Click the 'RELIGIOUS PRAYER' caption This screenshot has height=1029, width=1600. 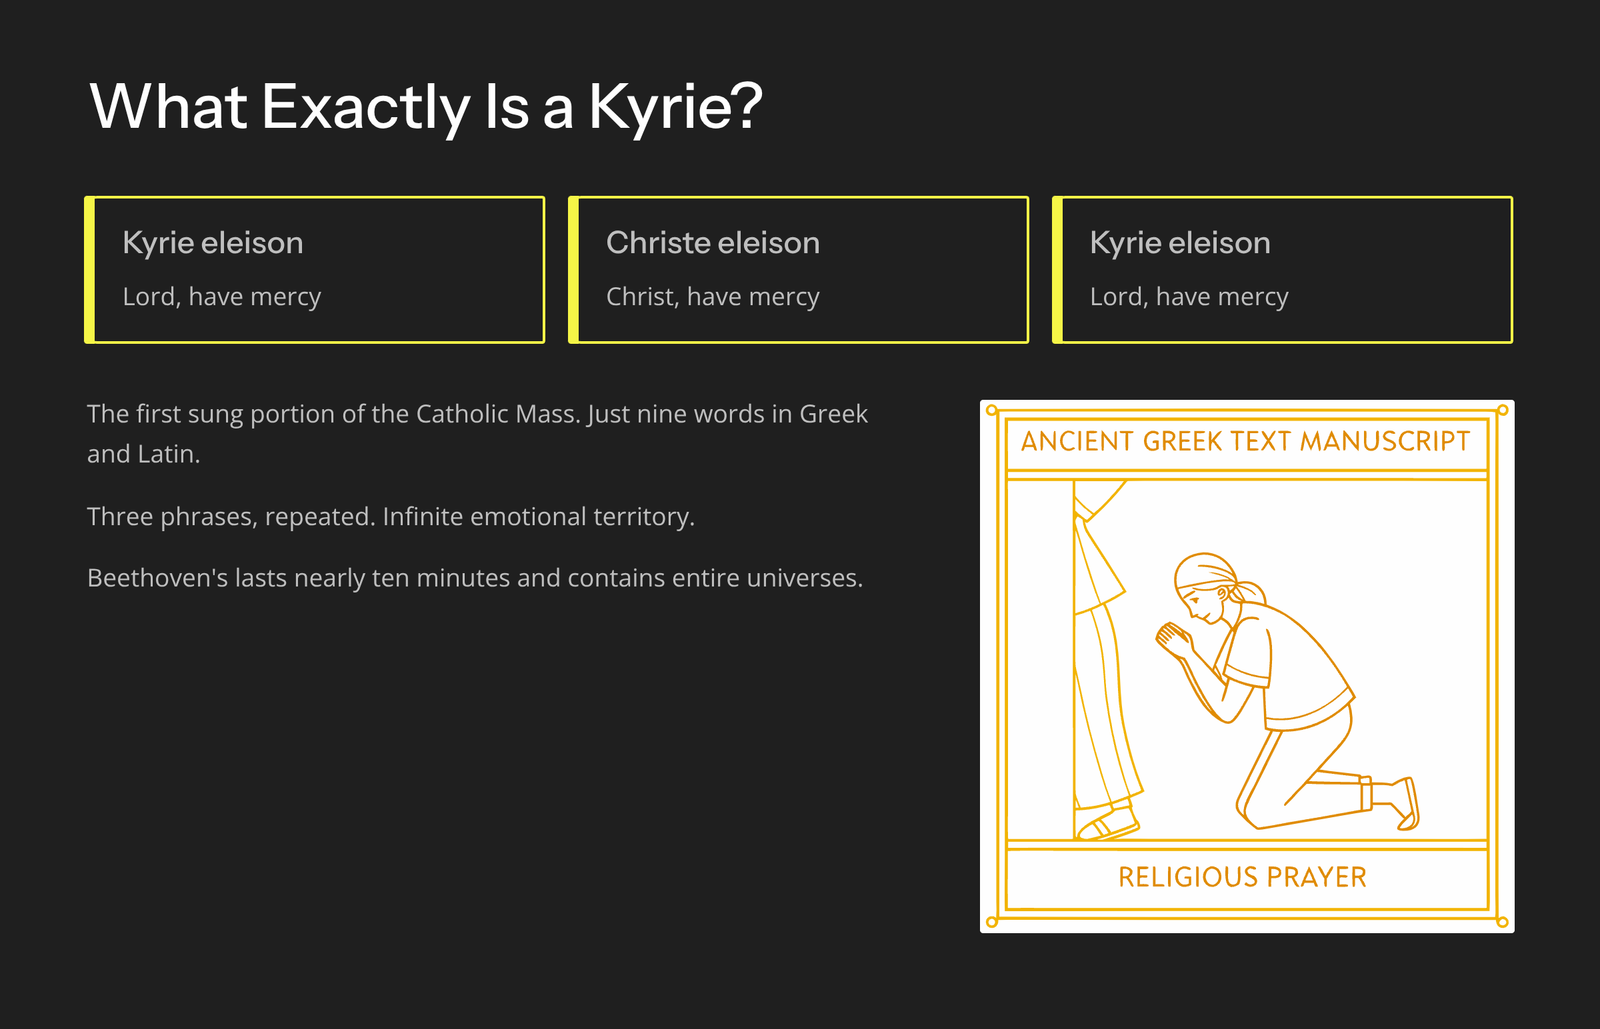[1242, 877]
